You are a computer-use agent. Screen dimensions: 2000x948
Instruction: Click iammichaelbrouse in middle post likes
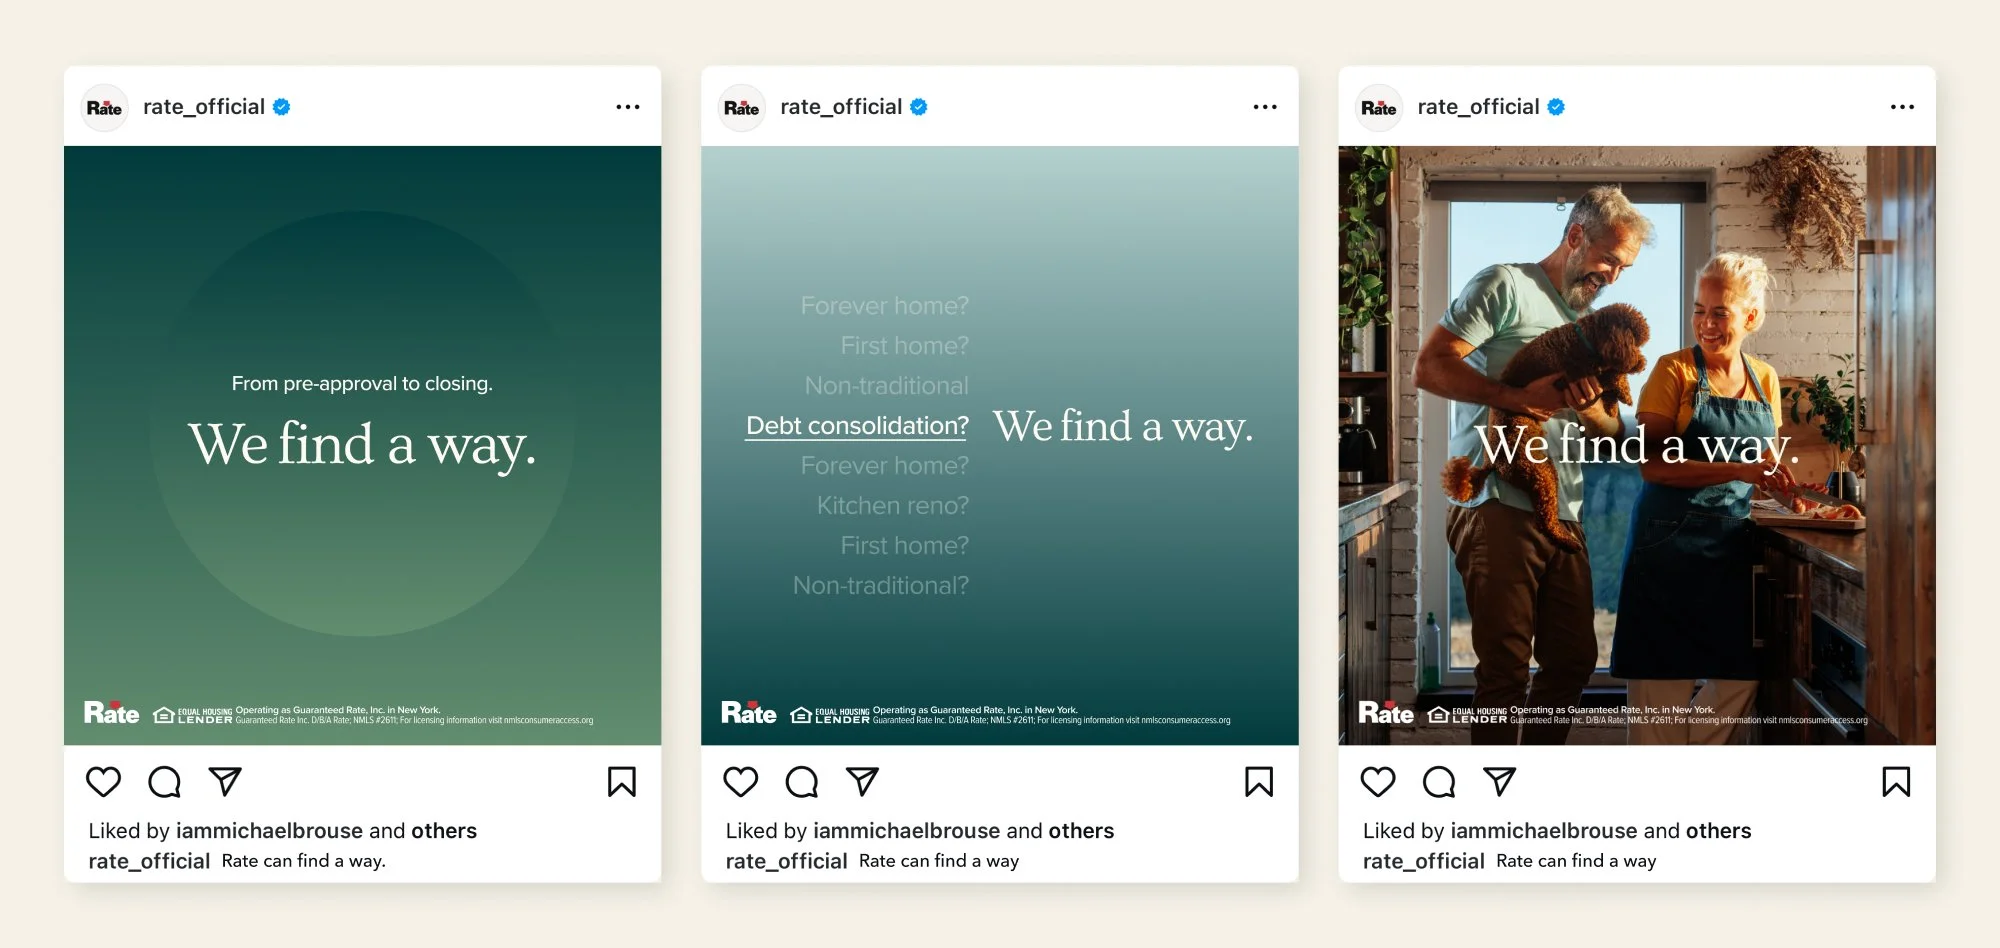(x=907, y=831)
